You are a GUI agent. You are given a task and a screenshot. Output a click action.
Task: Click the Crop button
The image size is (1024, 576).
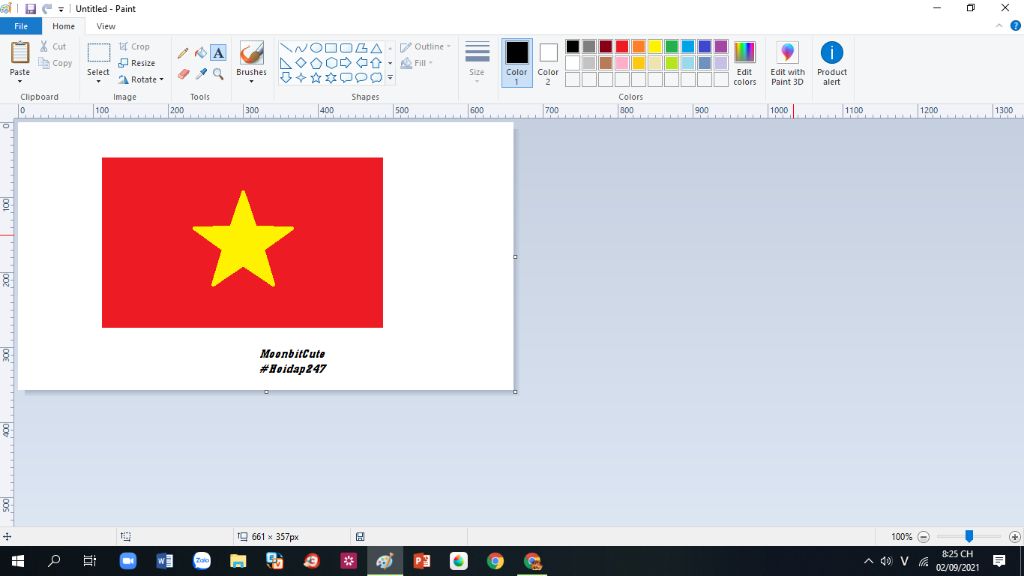click(x=134, y=46)
